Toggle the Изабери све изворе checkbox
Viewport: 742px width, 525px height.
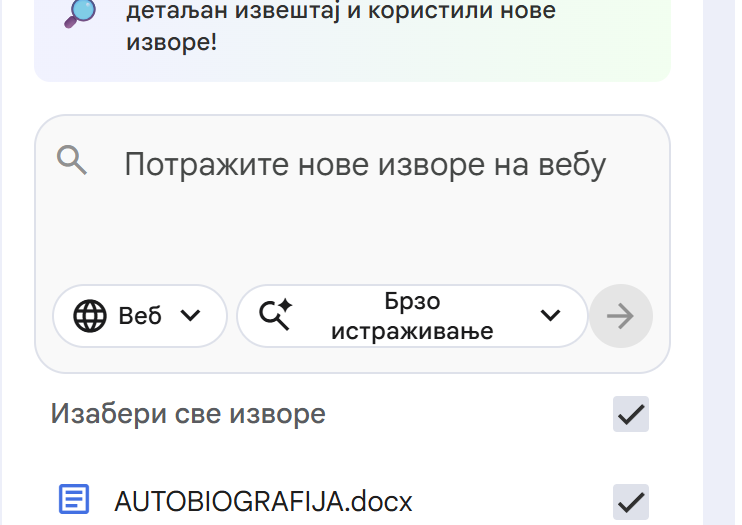point(631,414)
